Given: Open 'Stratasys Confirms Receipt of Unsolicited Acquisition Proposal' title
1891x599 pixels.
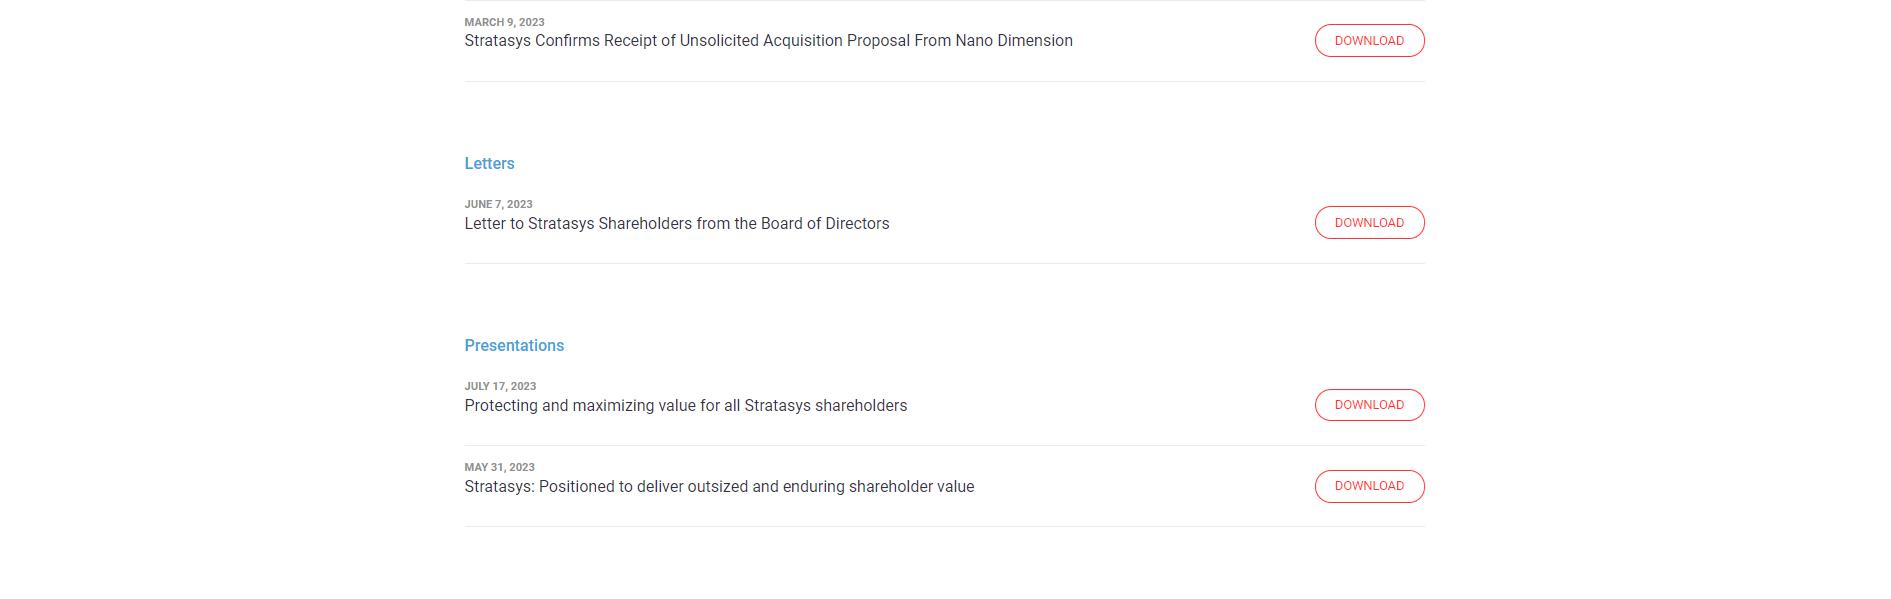Looking at the screenshot, I should coord(700,41).
